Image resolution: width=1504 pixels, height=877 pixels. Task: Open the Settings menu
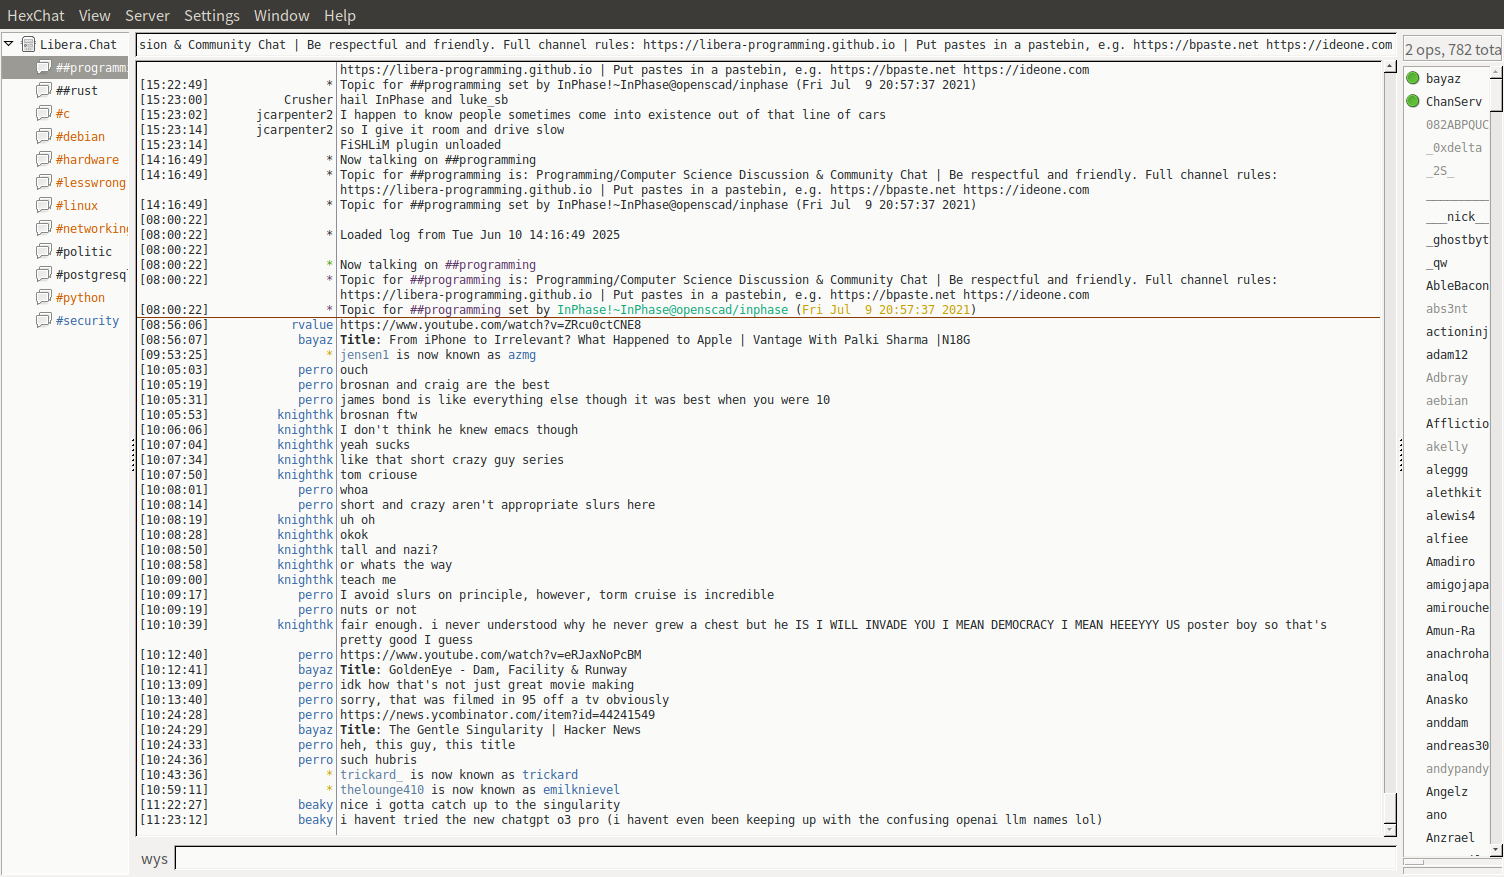pyautogui.click(x=211, y=15)
